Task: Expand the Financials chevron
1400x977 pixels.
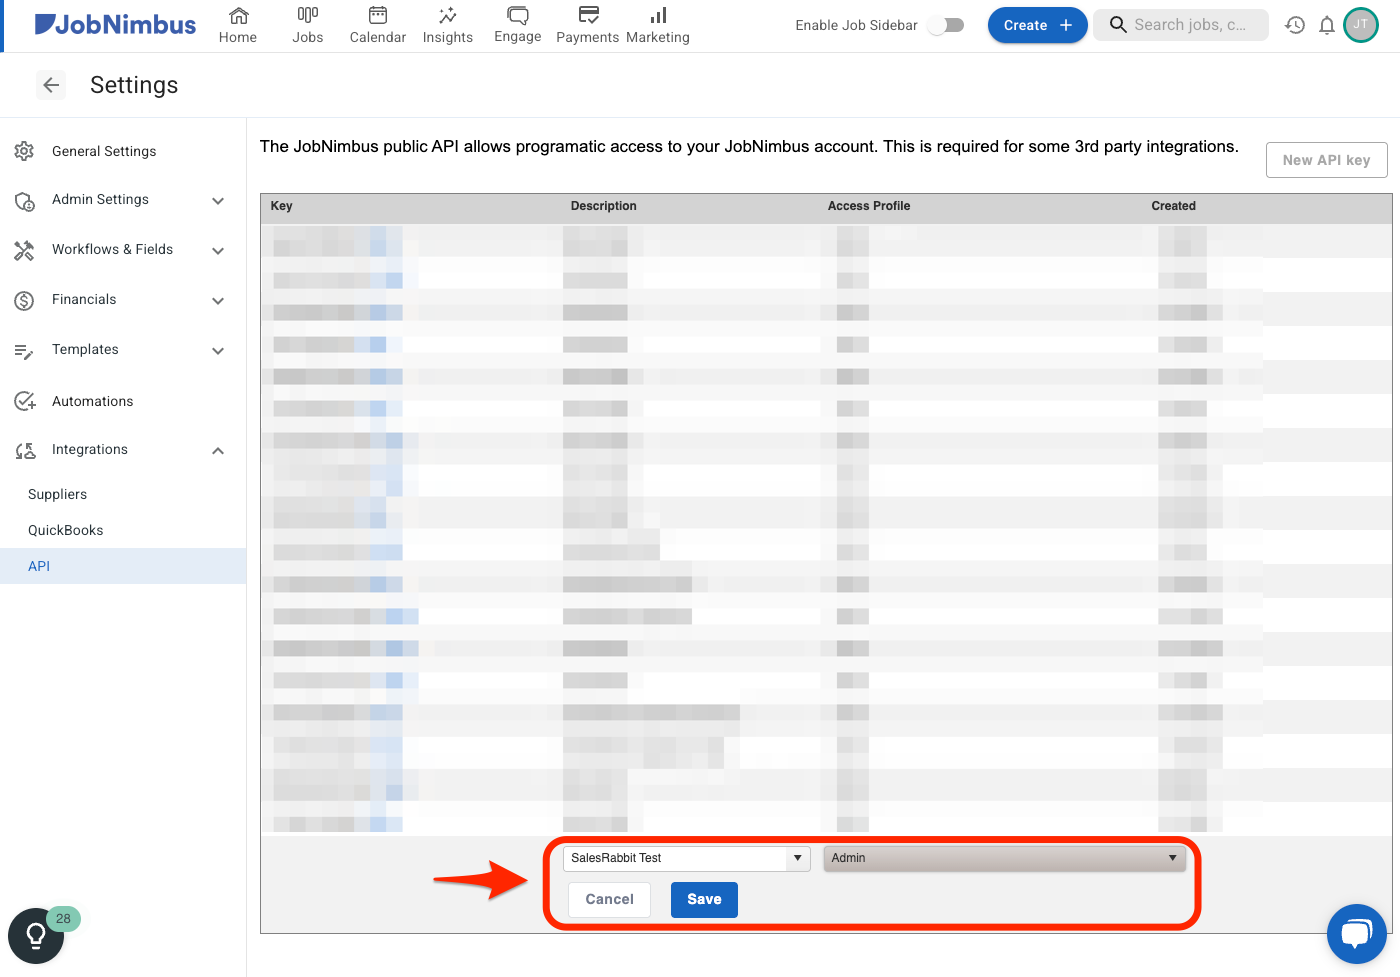Action: tap(218, 300)
